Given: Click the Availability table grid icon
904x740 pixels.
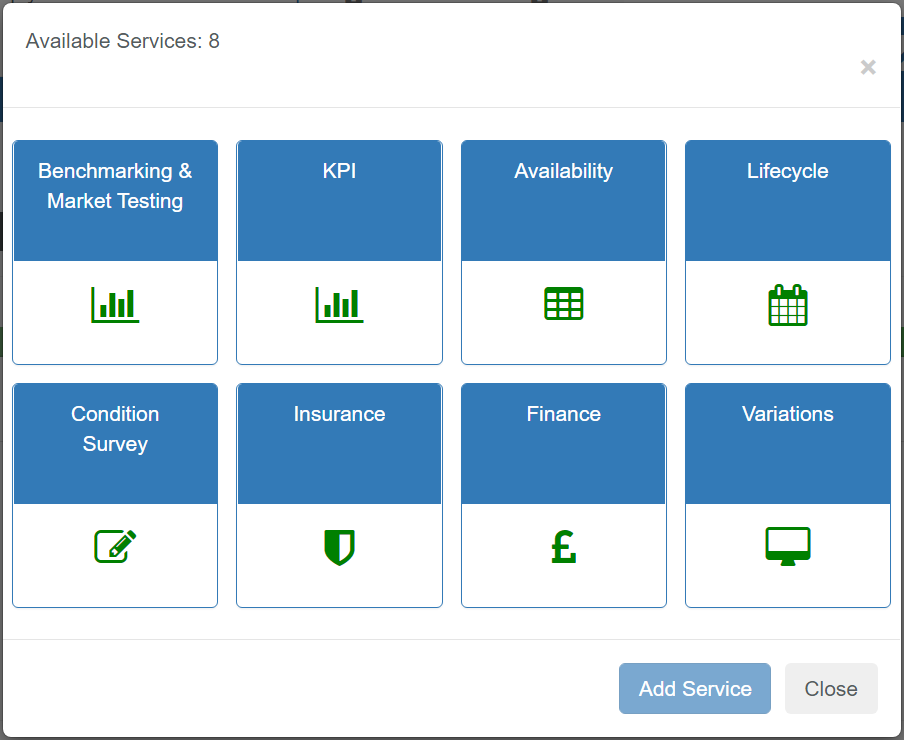Looking at the screenshot, I should [564, 304].
